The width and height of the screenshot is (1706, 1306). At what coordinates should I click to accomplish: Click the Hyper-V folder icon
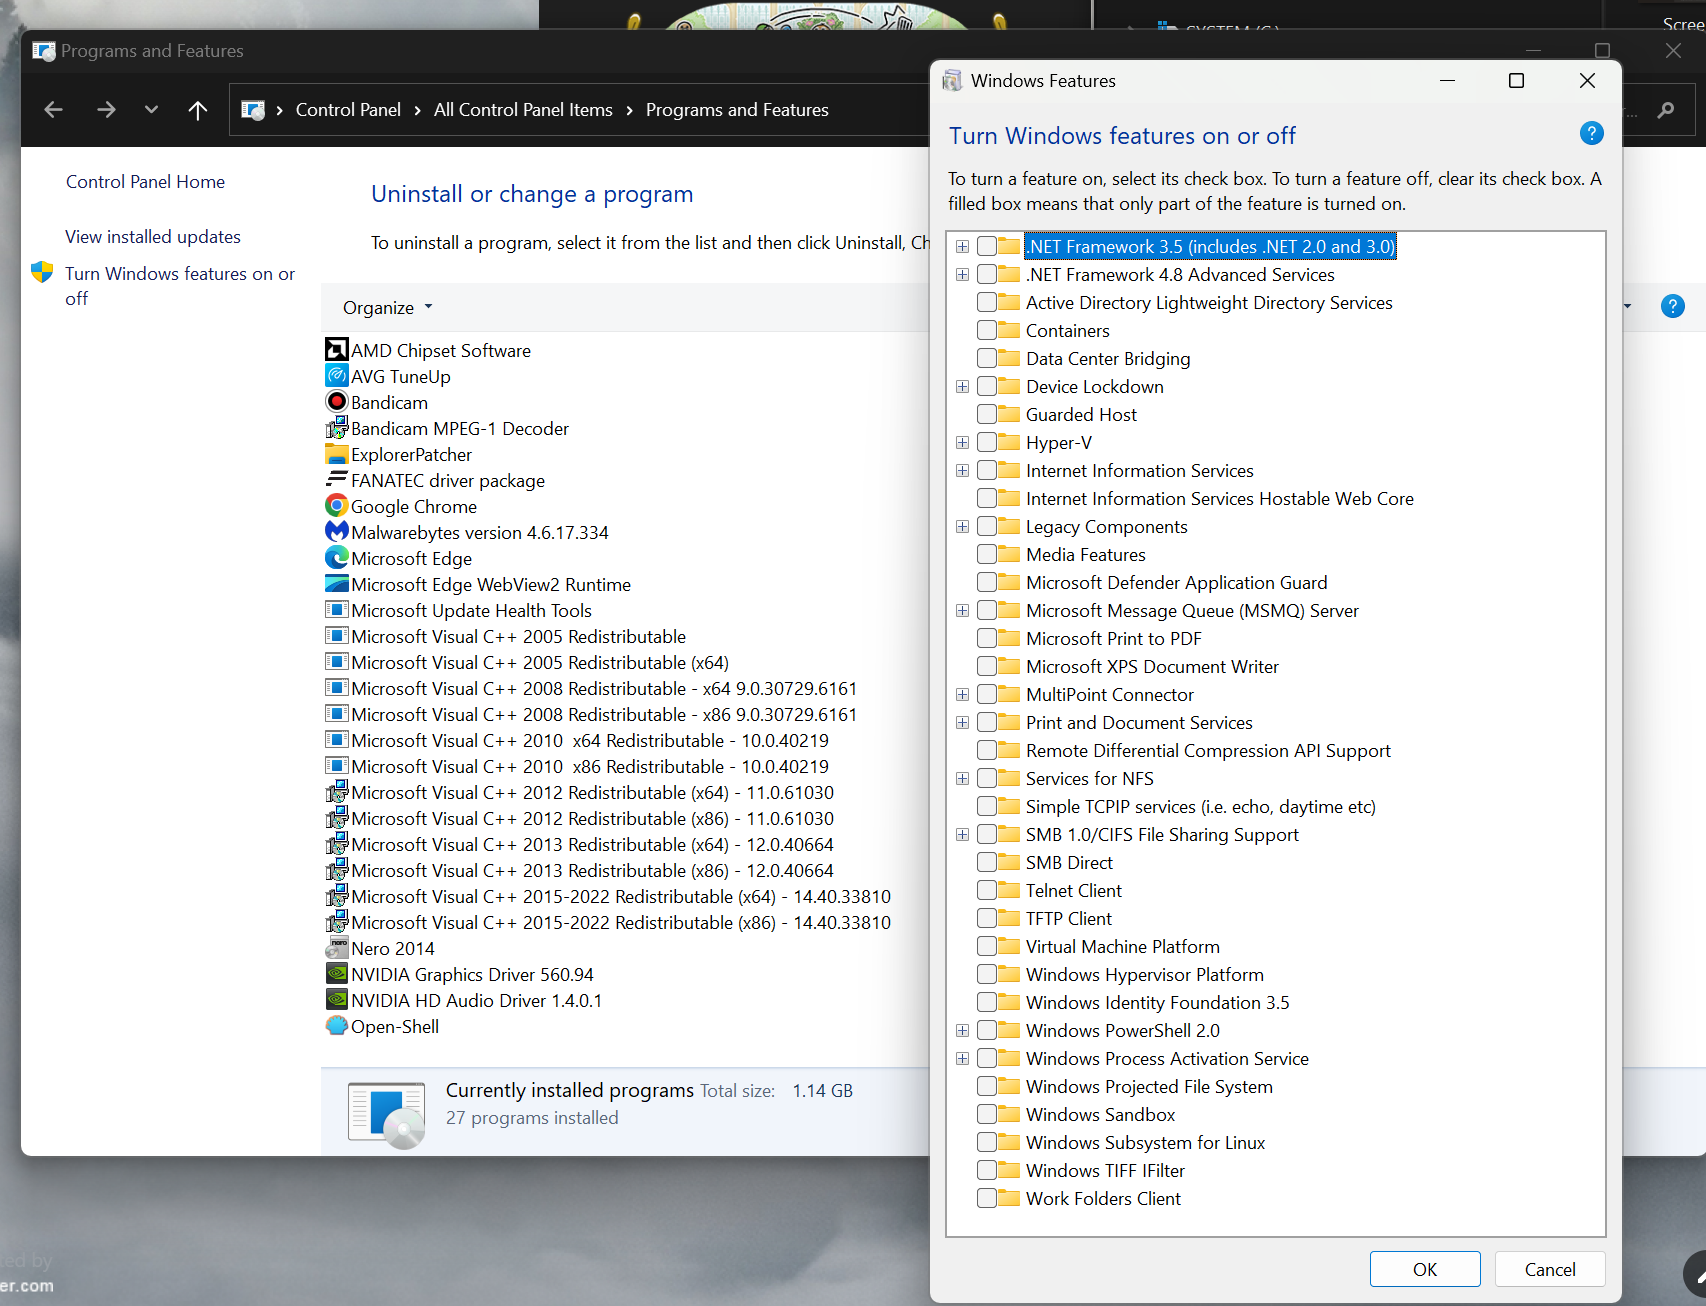click(1009, 442)
